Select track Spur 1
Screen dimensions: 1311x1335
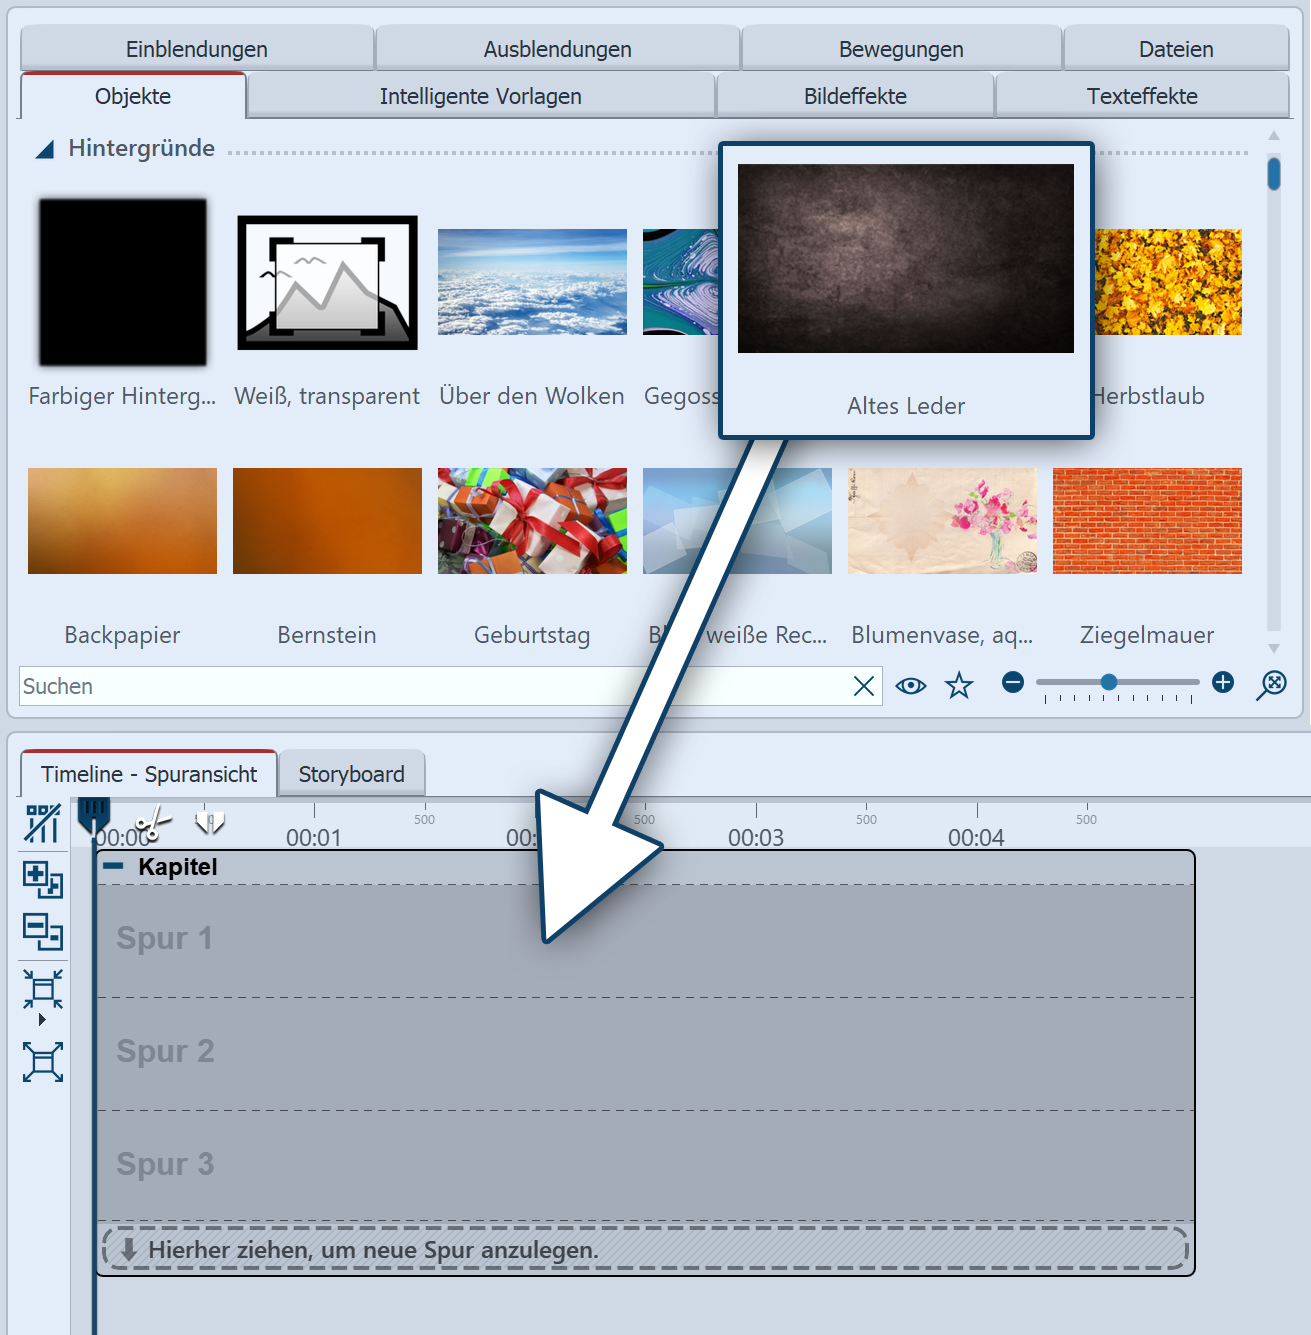coord(645,941)
